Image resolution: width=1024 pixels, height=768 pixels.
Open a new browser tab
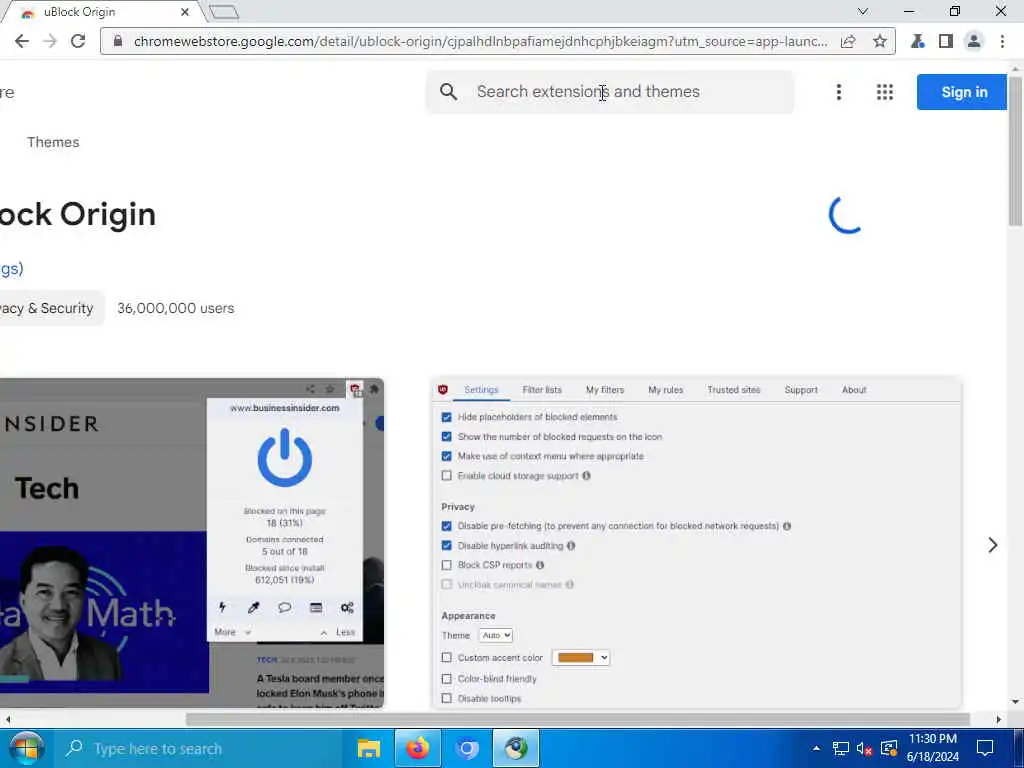tap(224, 12)
